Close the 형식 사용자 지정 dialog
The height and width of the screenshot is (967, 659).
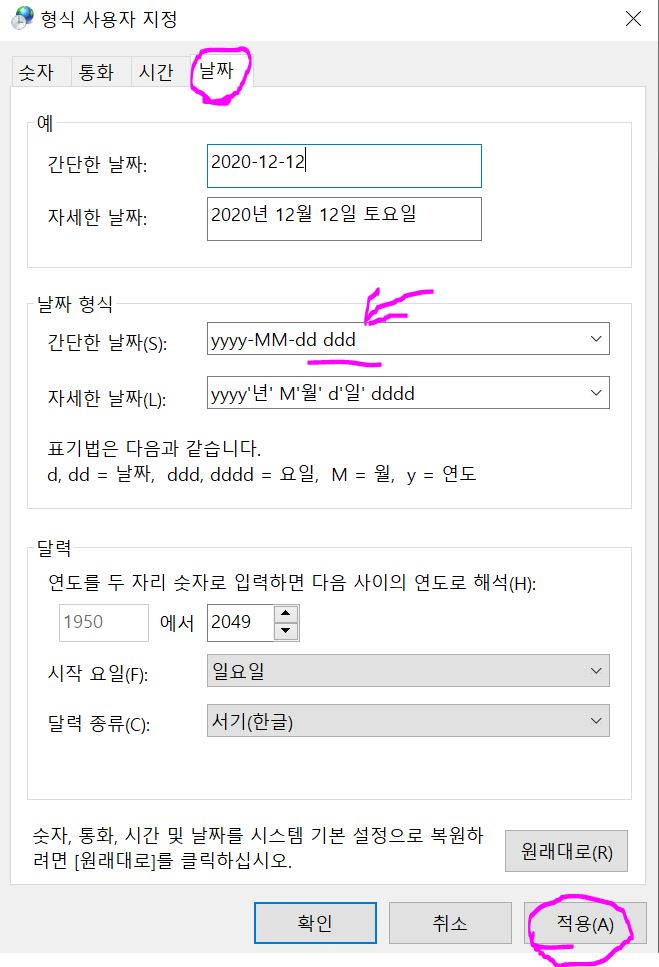tap(633, 19)
